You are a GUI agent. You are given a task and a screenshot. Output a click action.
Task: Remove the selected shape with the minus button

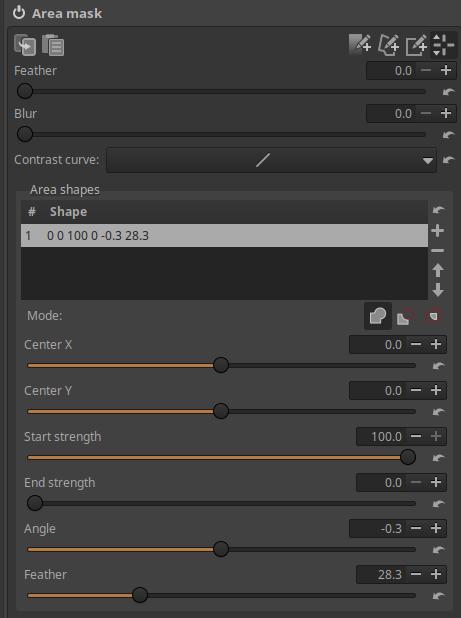coord(438,251)
